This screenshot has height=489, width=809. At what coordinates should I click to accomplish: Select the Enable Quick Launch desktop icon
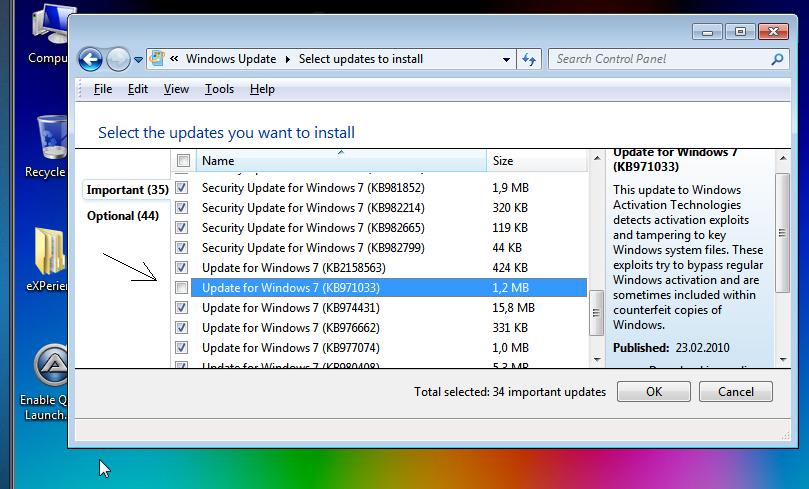[45, 383]
